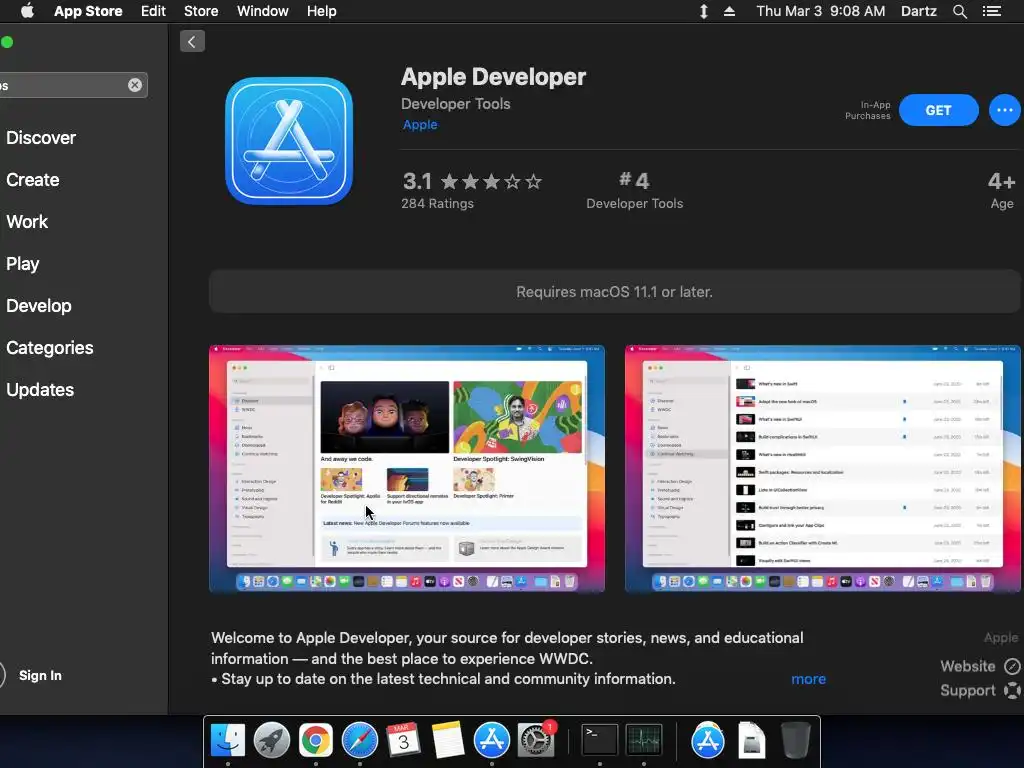Open the Trash in Dock

tap(795, 741)
